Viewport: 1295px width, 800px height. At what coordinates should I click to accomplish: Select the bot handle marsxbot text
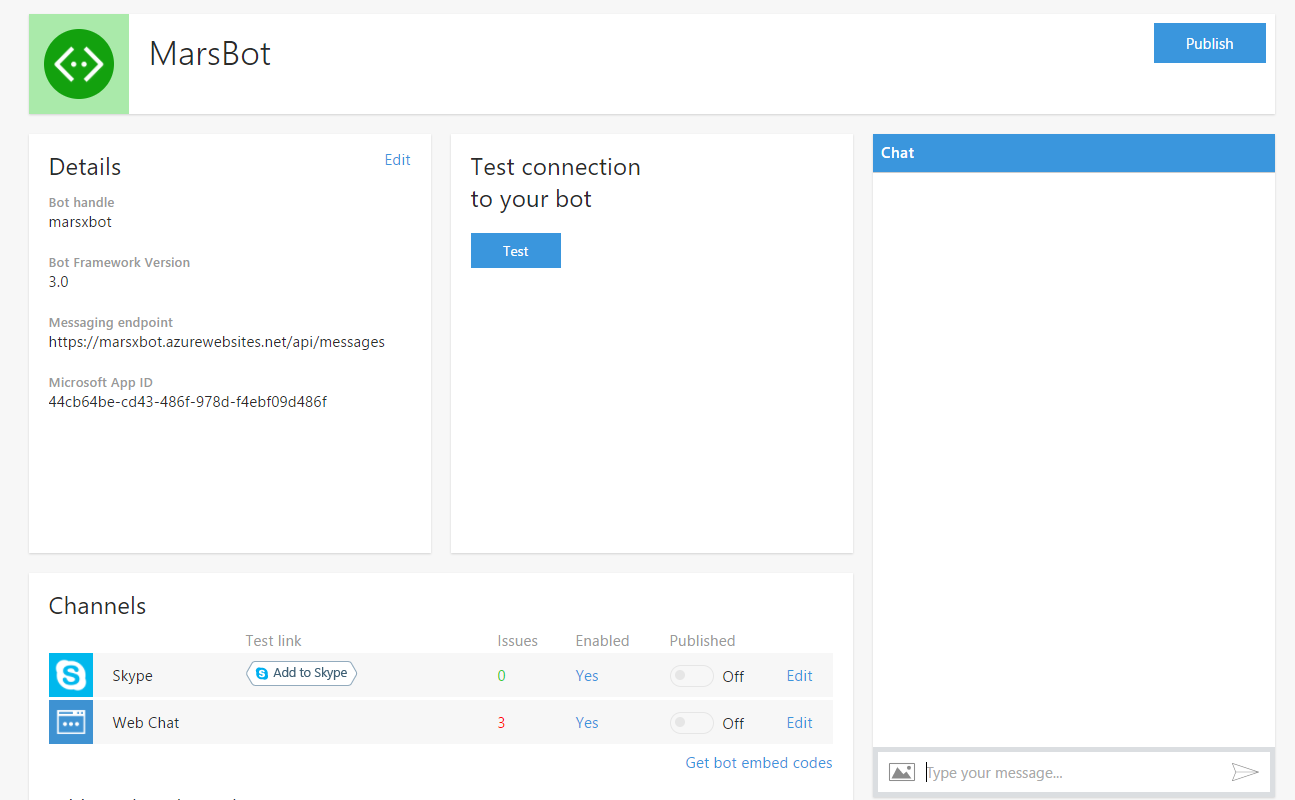(80, 222)
